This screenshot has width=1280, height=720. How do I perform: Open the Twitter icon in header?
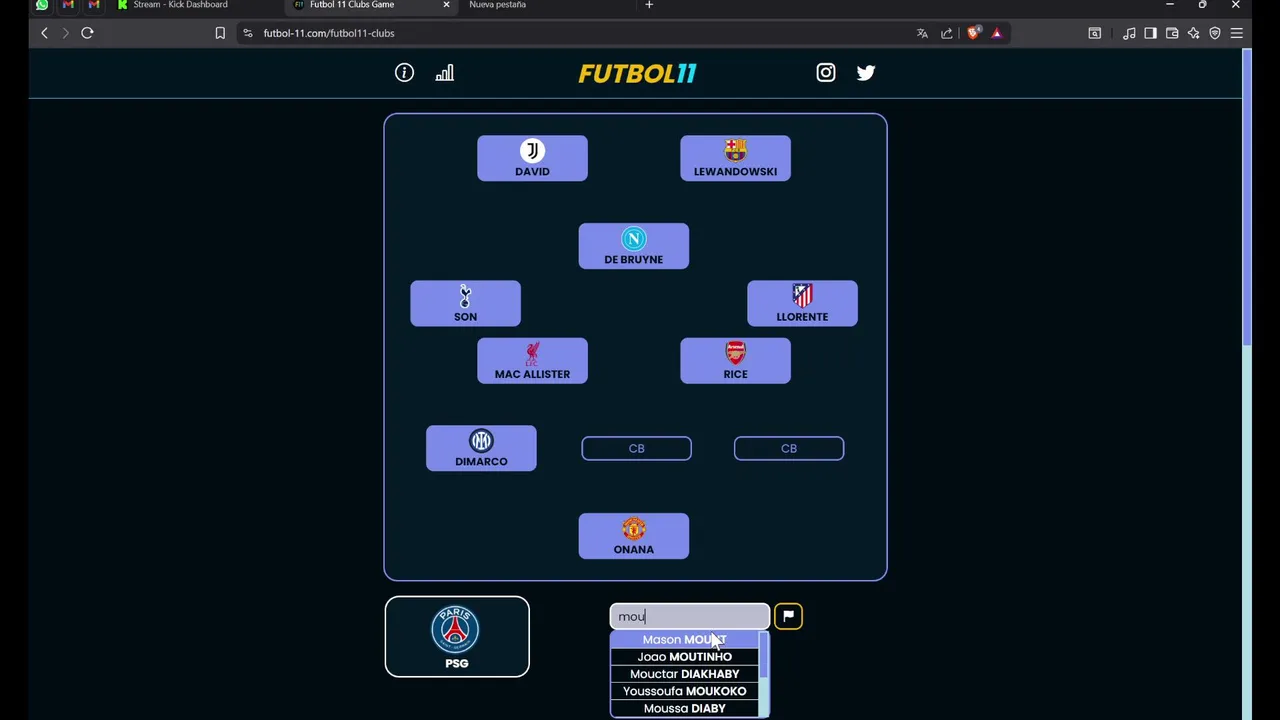pyautogui.click(x=866, y=73)
